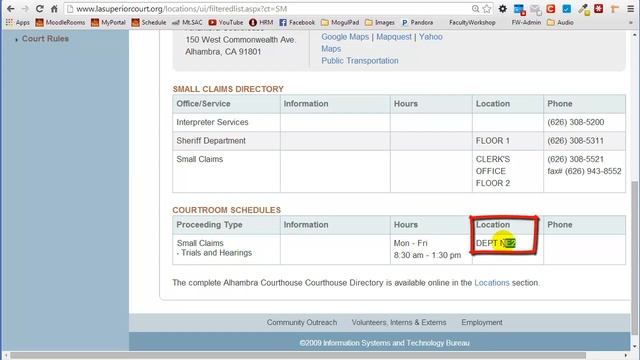
Task: Click phone number (626) 308-5521
Action: (x=576, y=159)
